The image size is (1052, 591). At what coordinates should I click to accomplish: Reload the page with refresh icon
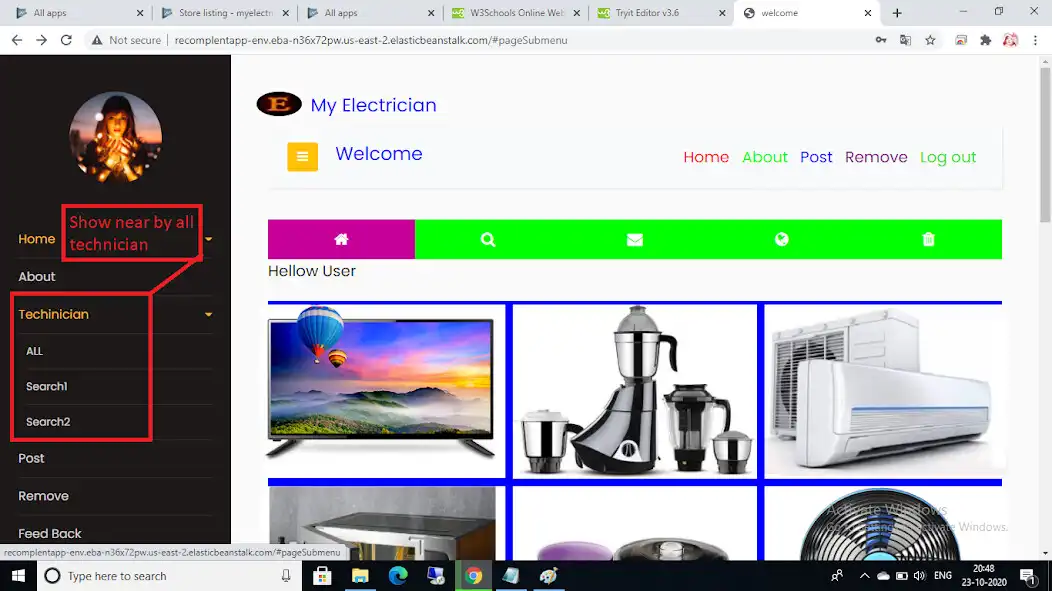click(66, 40)
